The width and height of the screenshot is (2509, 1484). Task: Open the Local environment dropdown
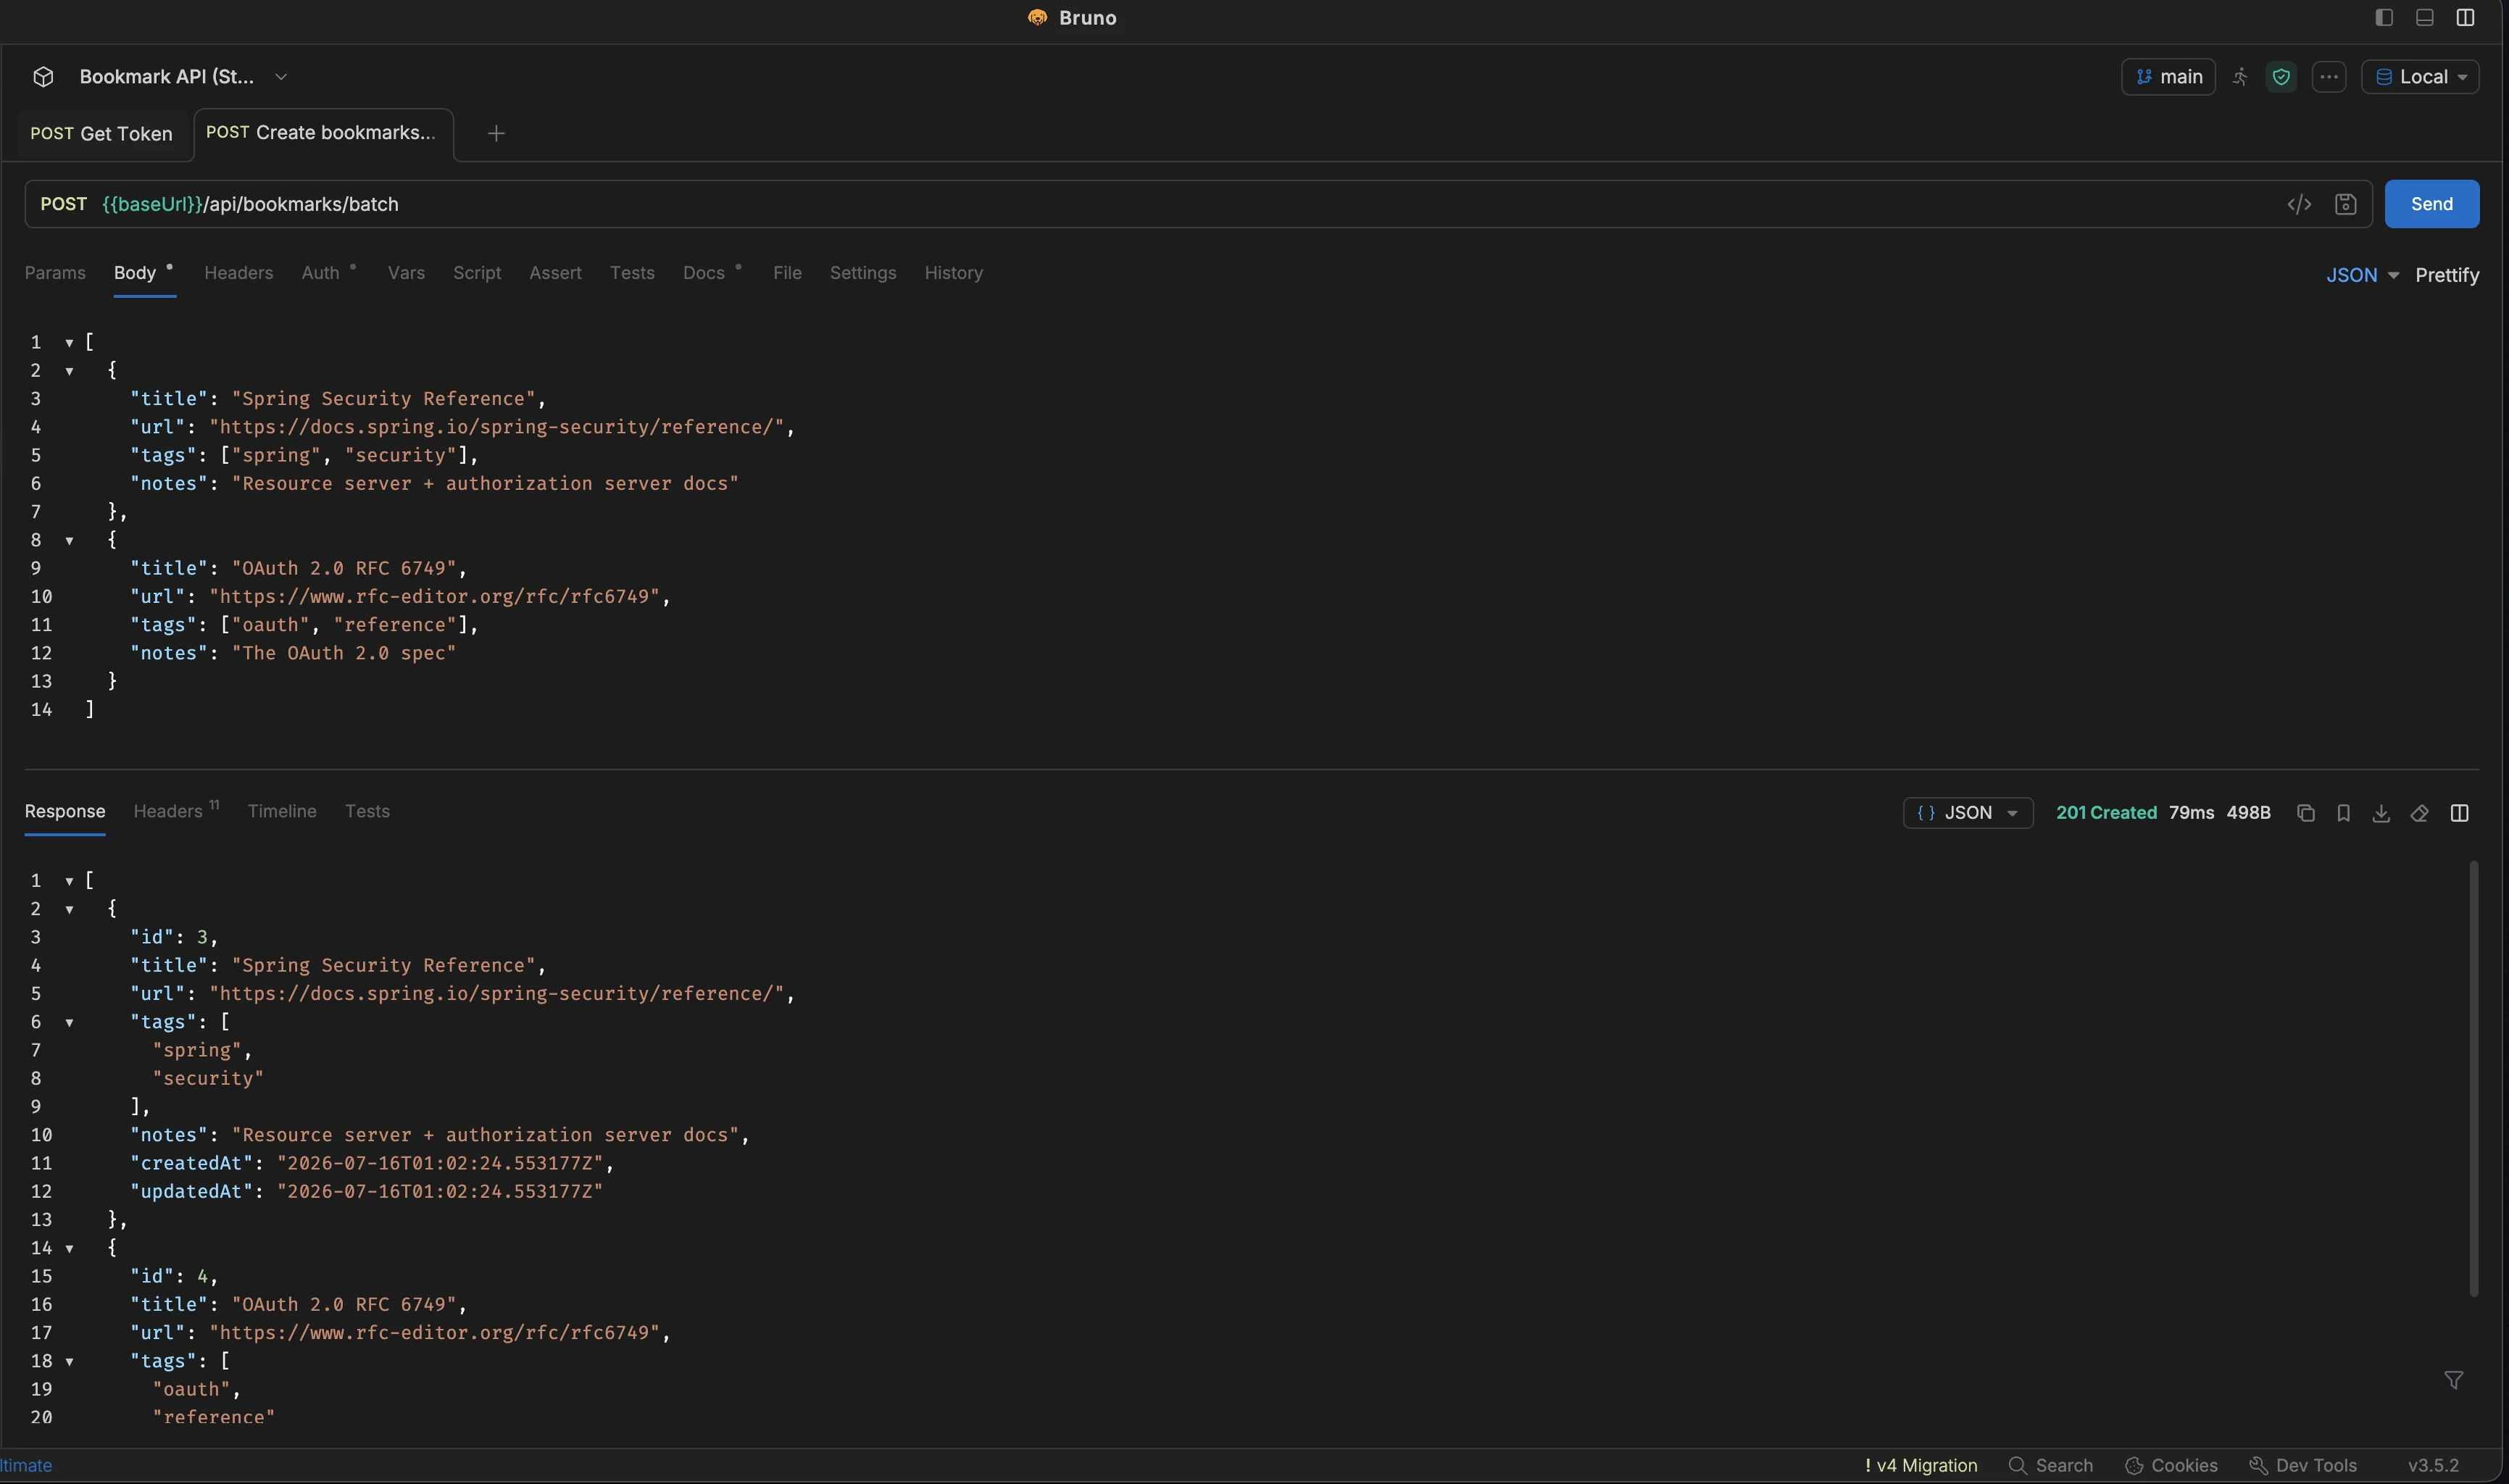coord(2420,77)
